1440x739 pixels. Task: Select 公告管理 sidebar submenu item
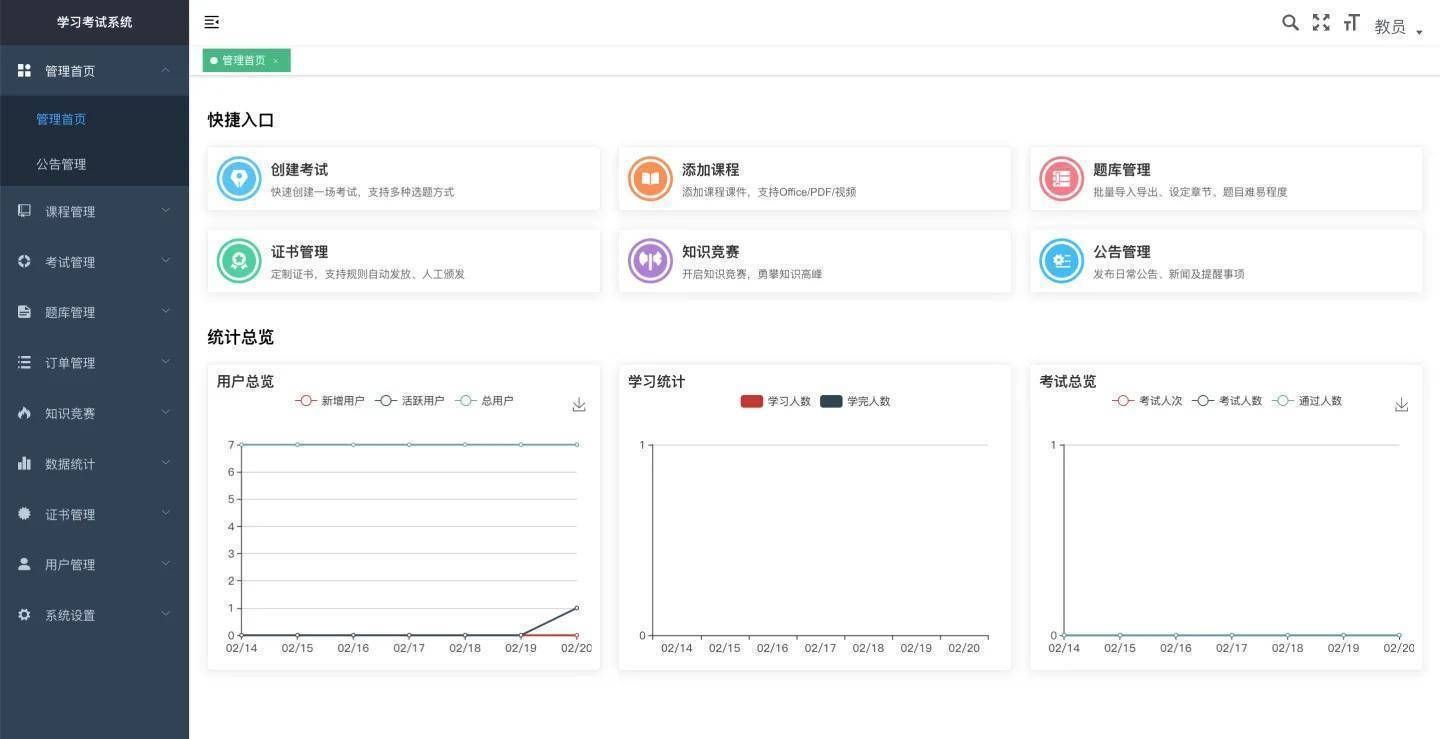point(94,164)
